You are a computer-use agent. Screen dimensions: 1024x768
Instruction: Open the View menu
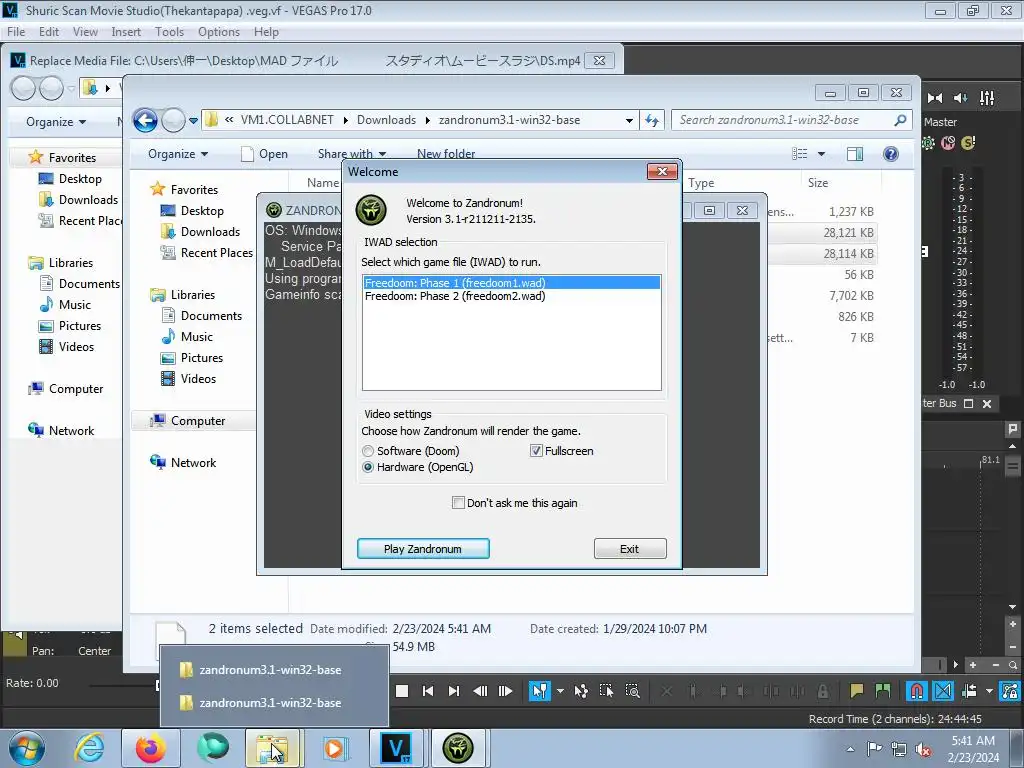(x=85, y=31)
